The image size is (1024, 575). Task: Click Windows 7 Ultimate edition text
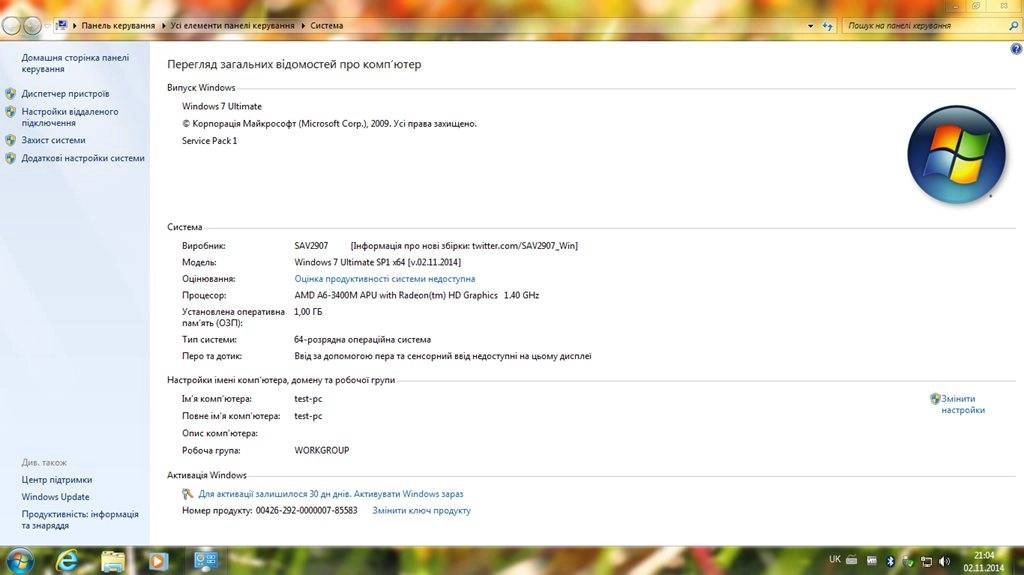pos(222,106)
